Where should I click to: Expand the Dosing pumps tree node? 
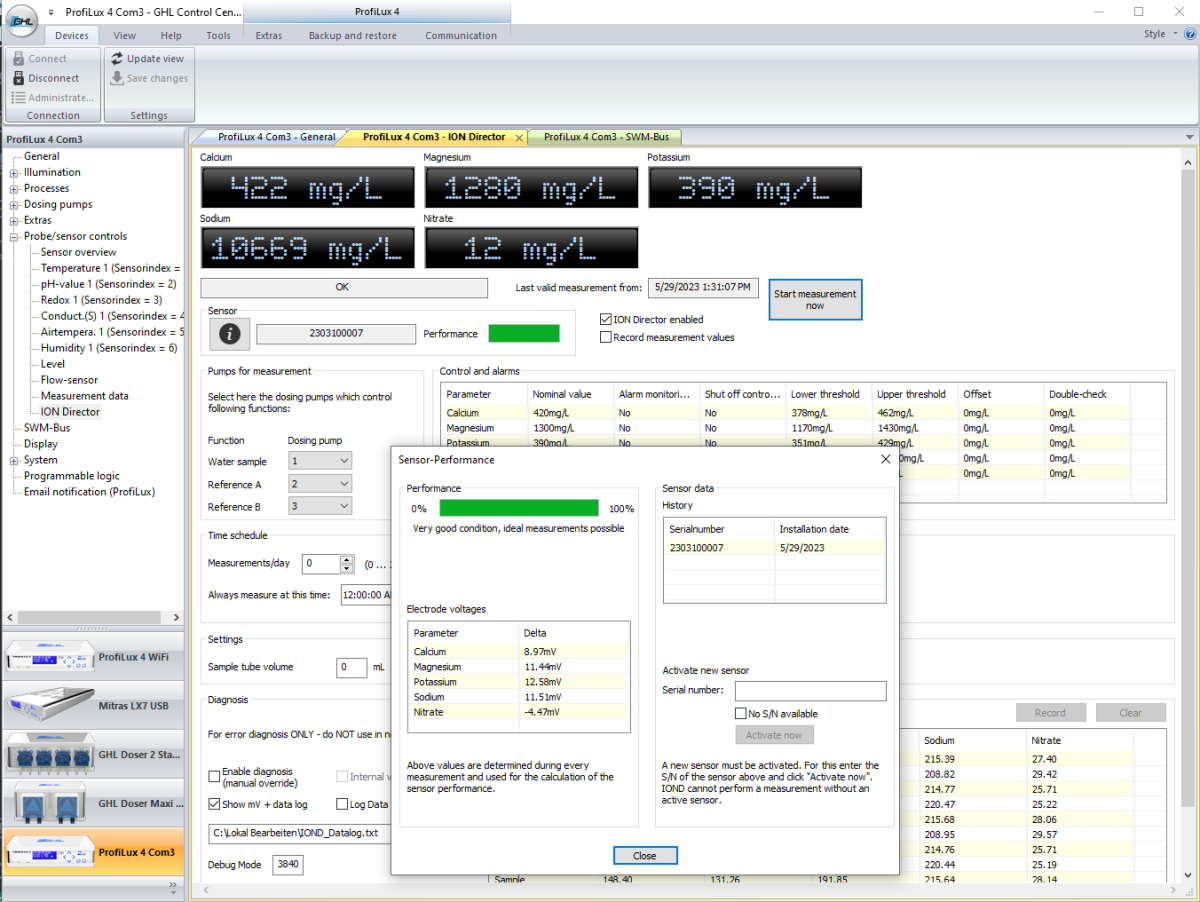pyautogui.click(x=14, y=205)
